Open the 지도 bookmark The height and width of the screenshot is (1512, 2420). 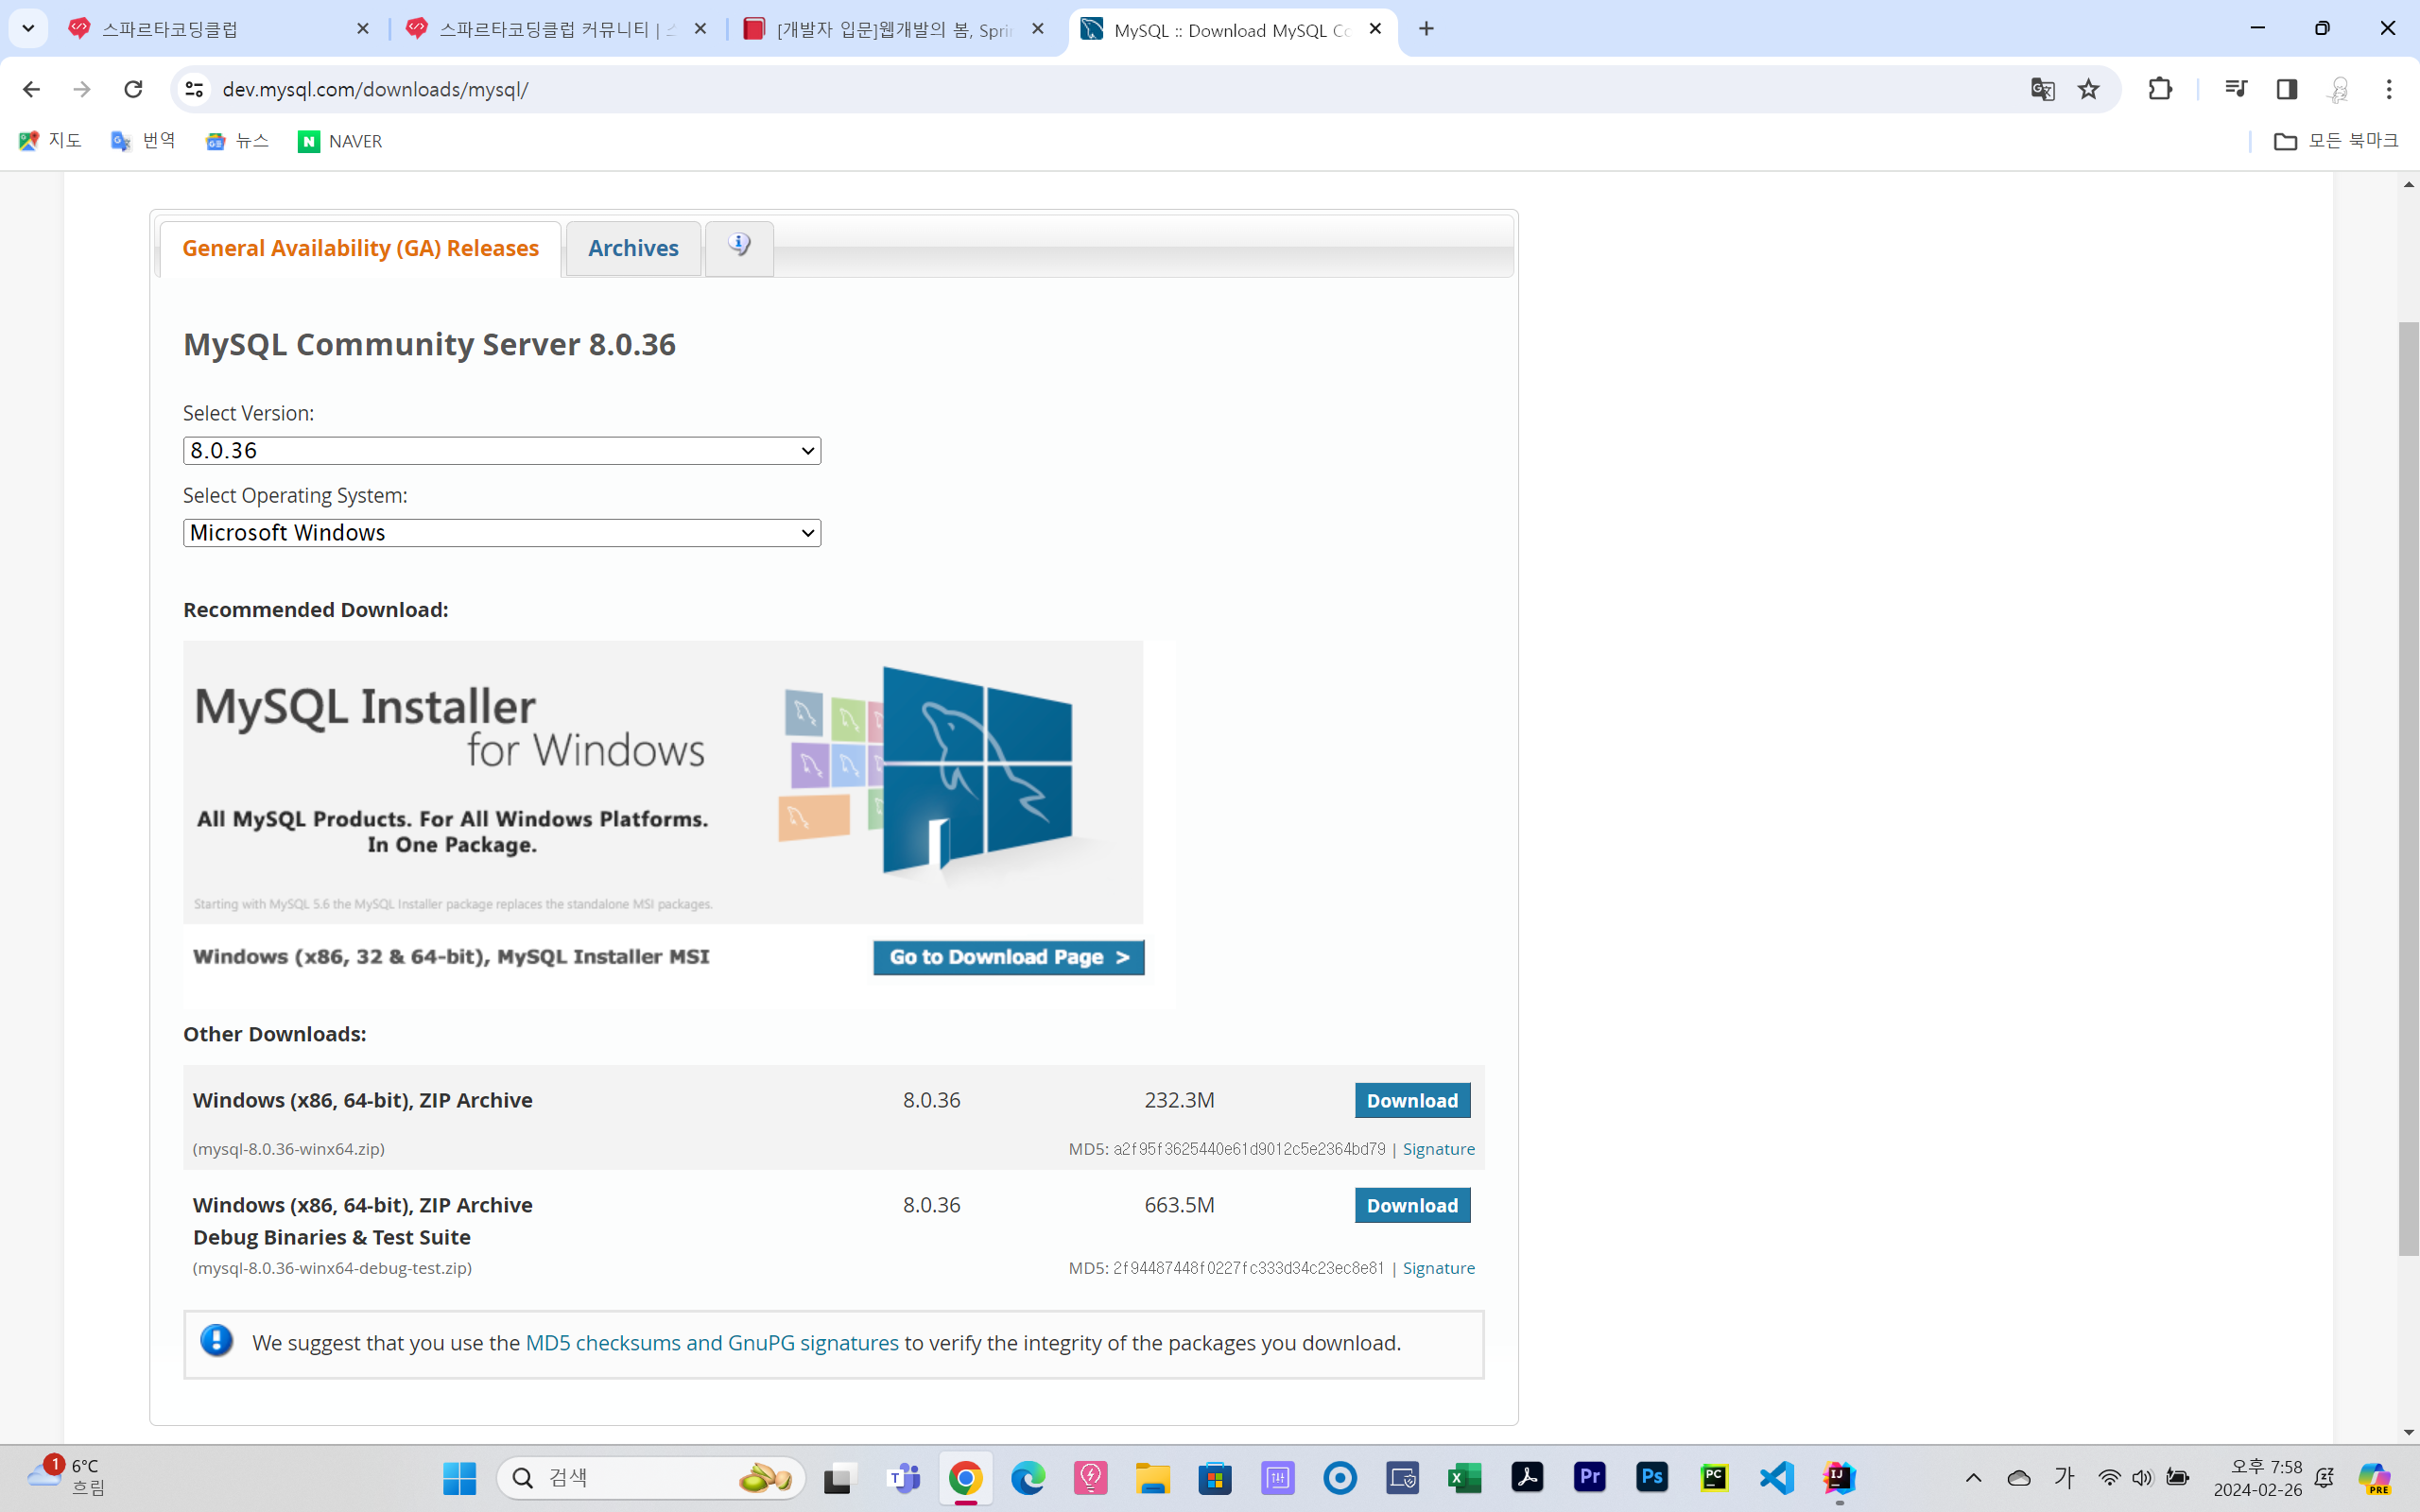pos(50,141)
